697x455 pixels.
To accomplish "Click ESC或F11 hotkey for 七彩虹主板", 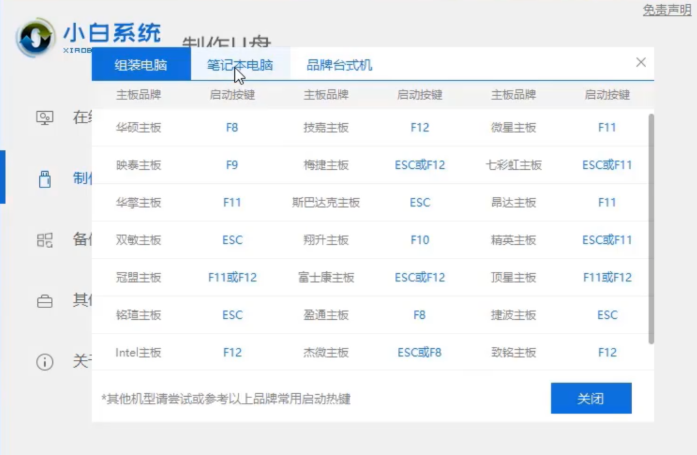I will (x=607, y=165).
